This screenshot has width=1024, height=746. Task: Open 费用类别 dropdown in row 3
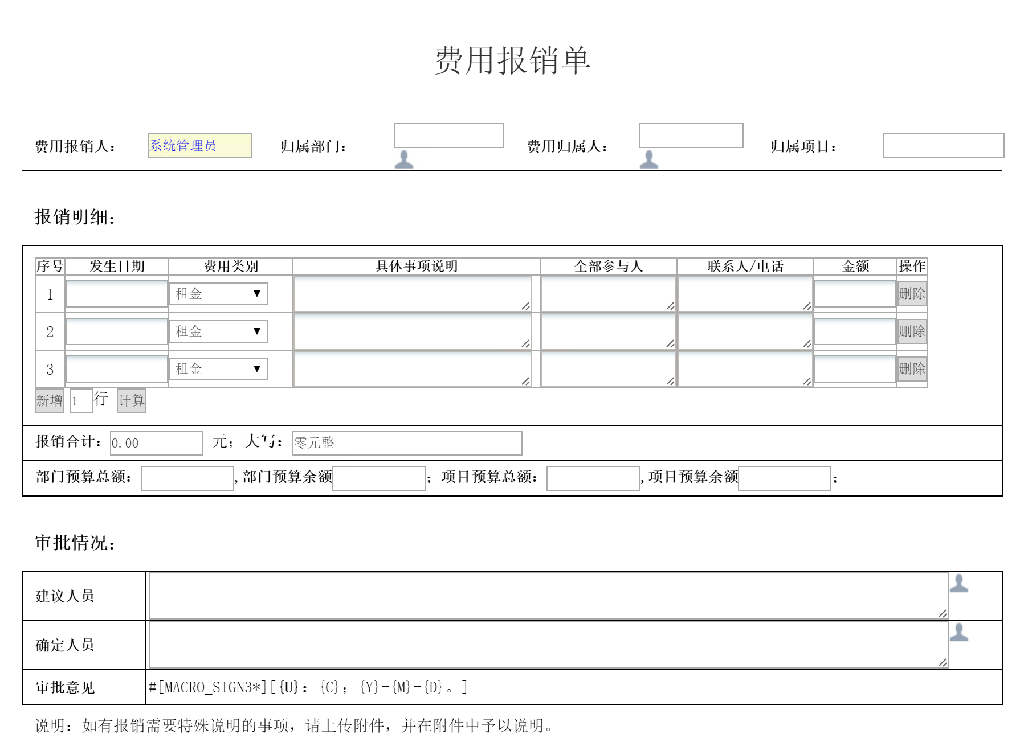(219, 369)
